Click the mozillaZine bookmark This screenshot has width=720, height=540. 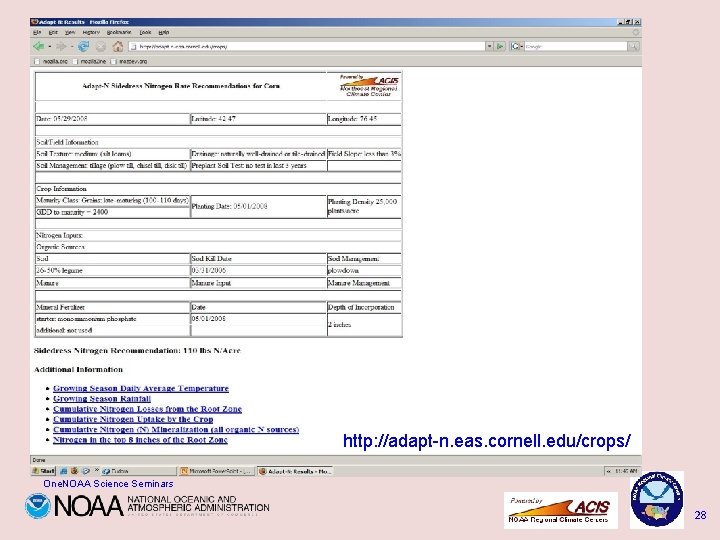pyautogui.click(x=89, y=61)
